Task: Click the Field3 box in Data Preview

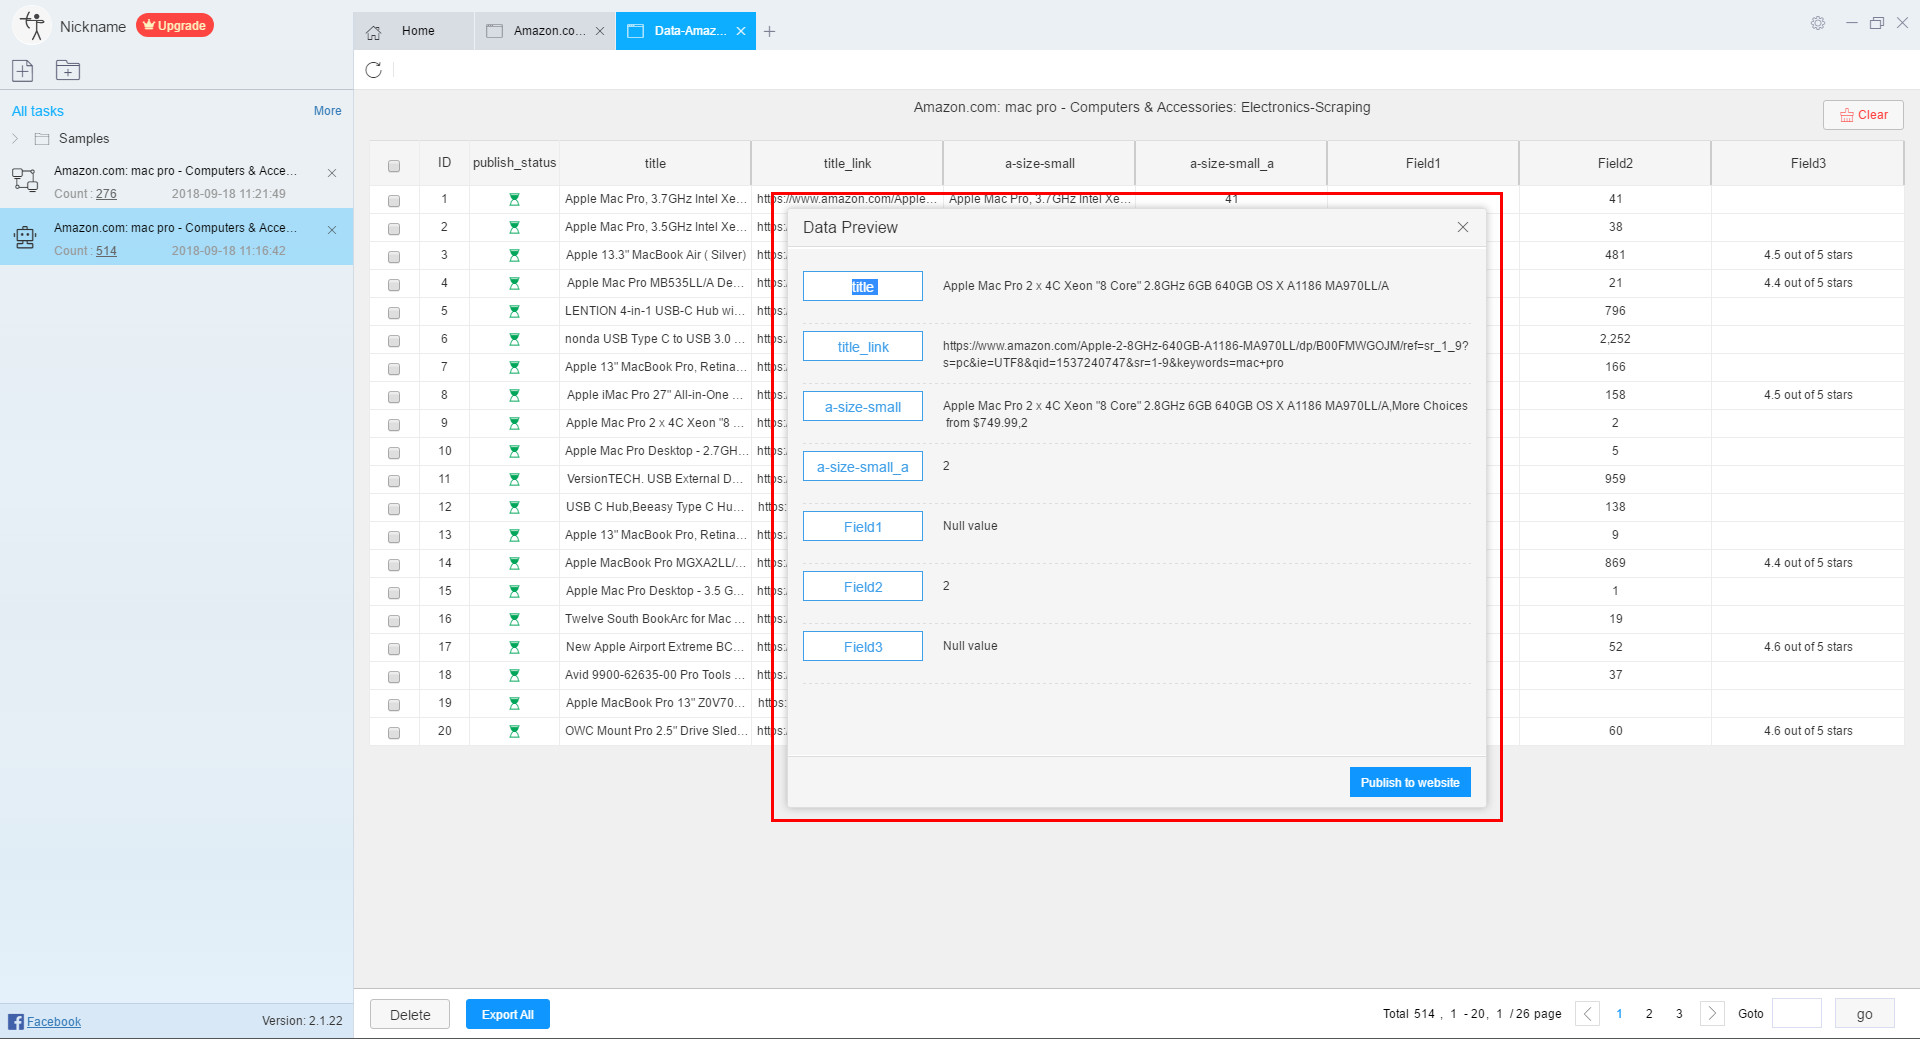Action: tap(863, 646)
